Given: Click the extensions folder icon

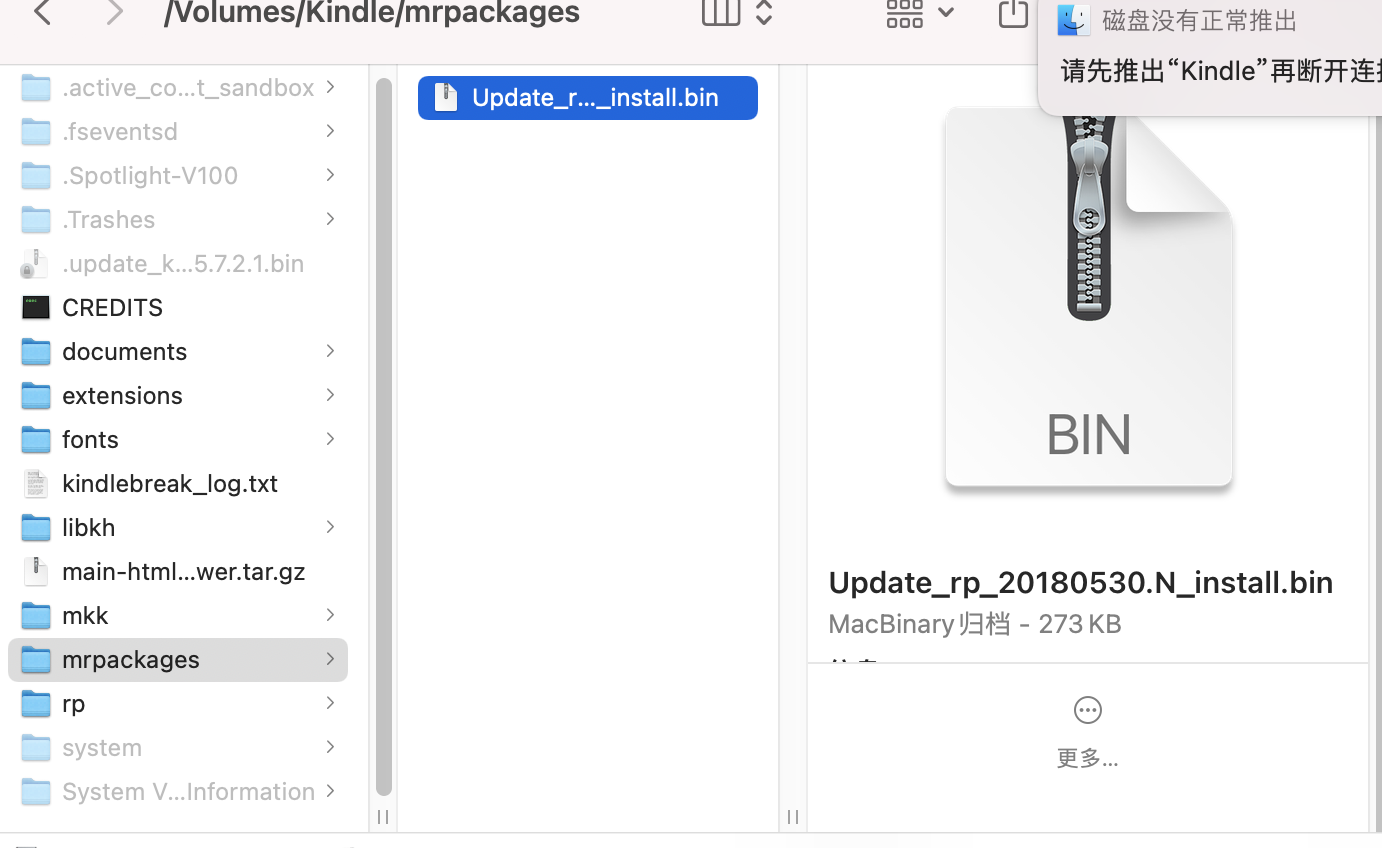Looking at the screenshot, I should pyautogui.click(x=36, y=395).
